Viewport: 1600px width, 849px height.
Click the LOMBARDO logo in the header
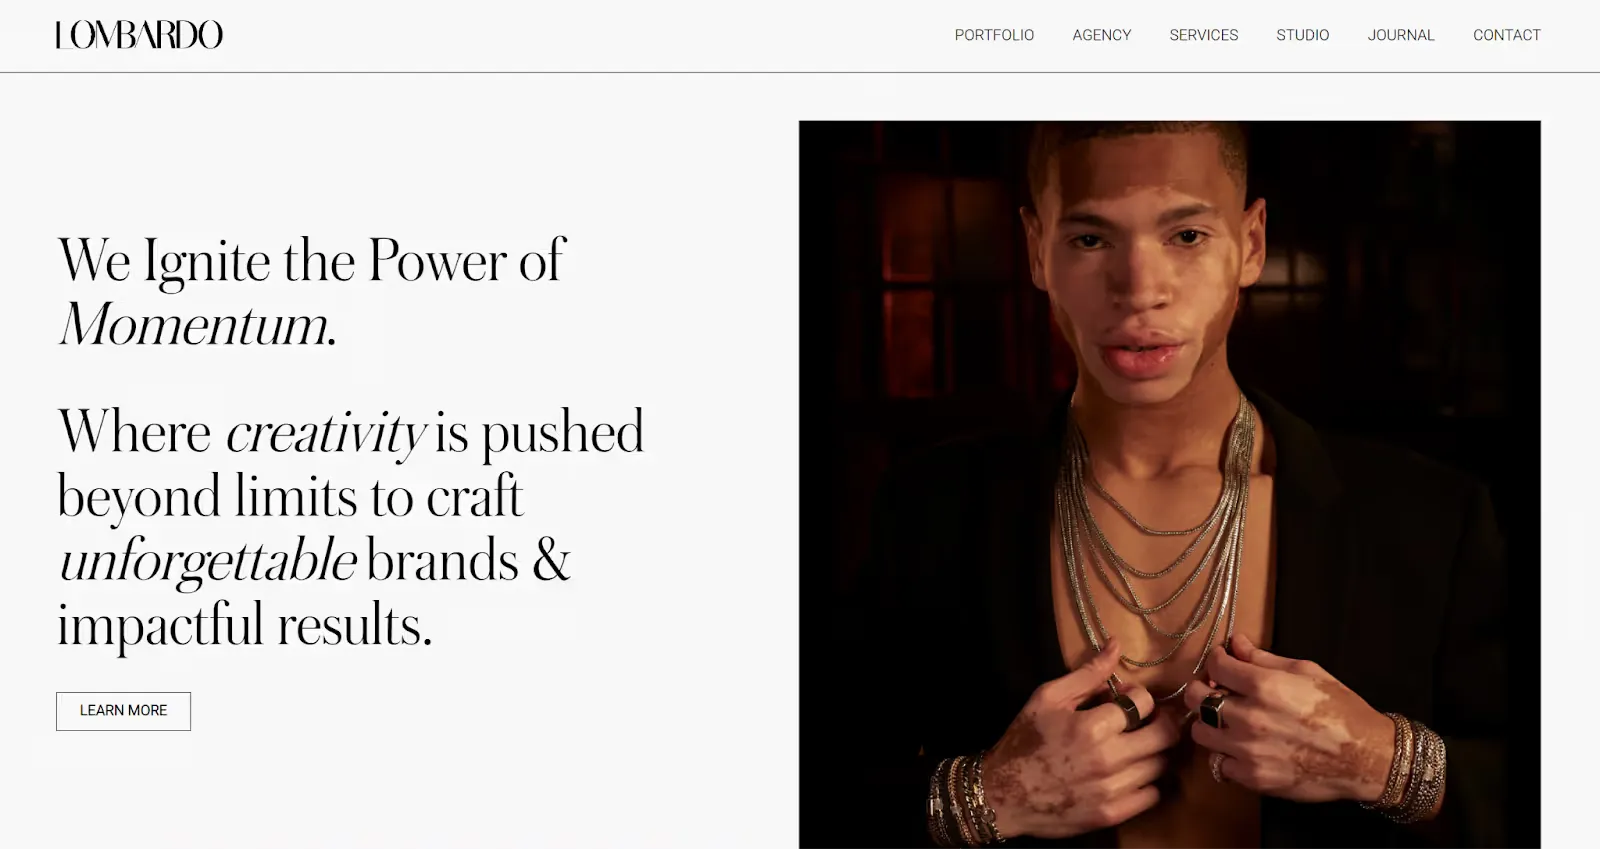139,35
